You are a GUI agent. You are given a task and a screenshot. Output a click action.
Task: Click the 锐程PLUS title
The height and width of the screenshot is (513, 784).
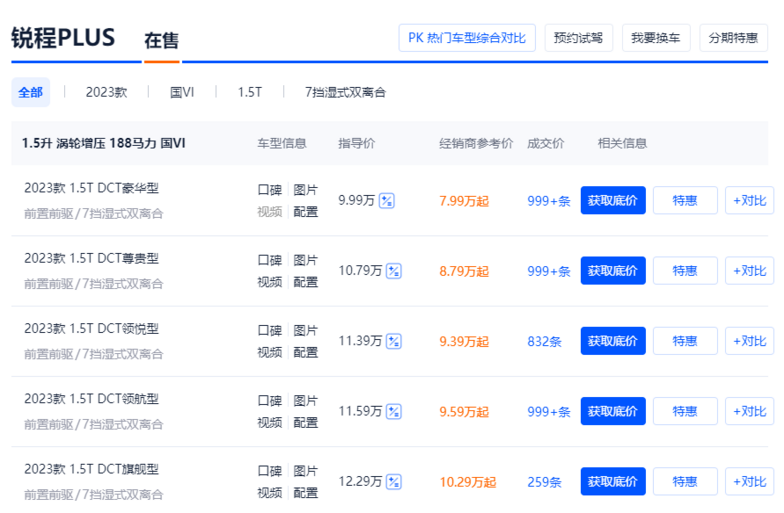(x=64, y=38)
